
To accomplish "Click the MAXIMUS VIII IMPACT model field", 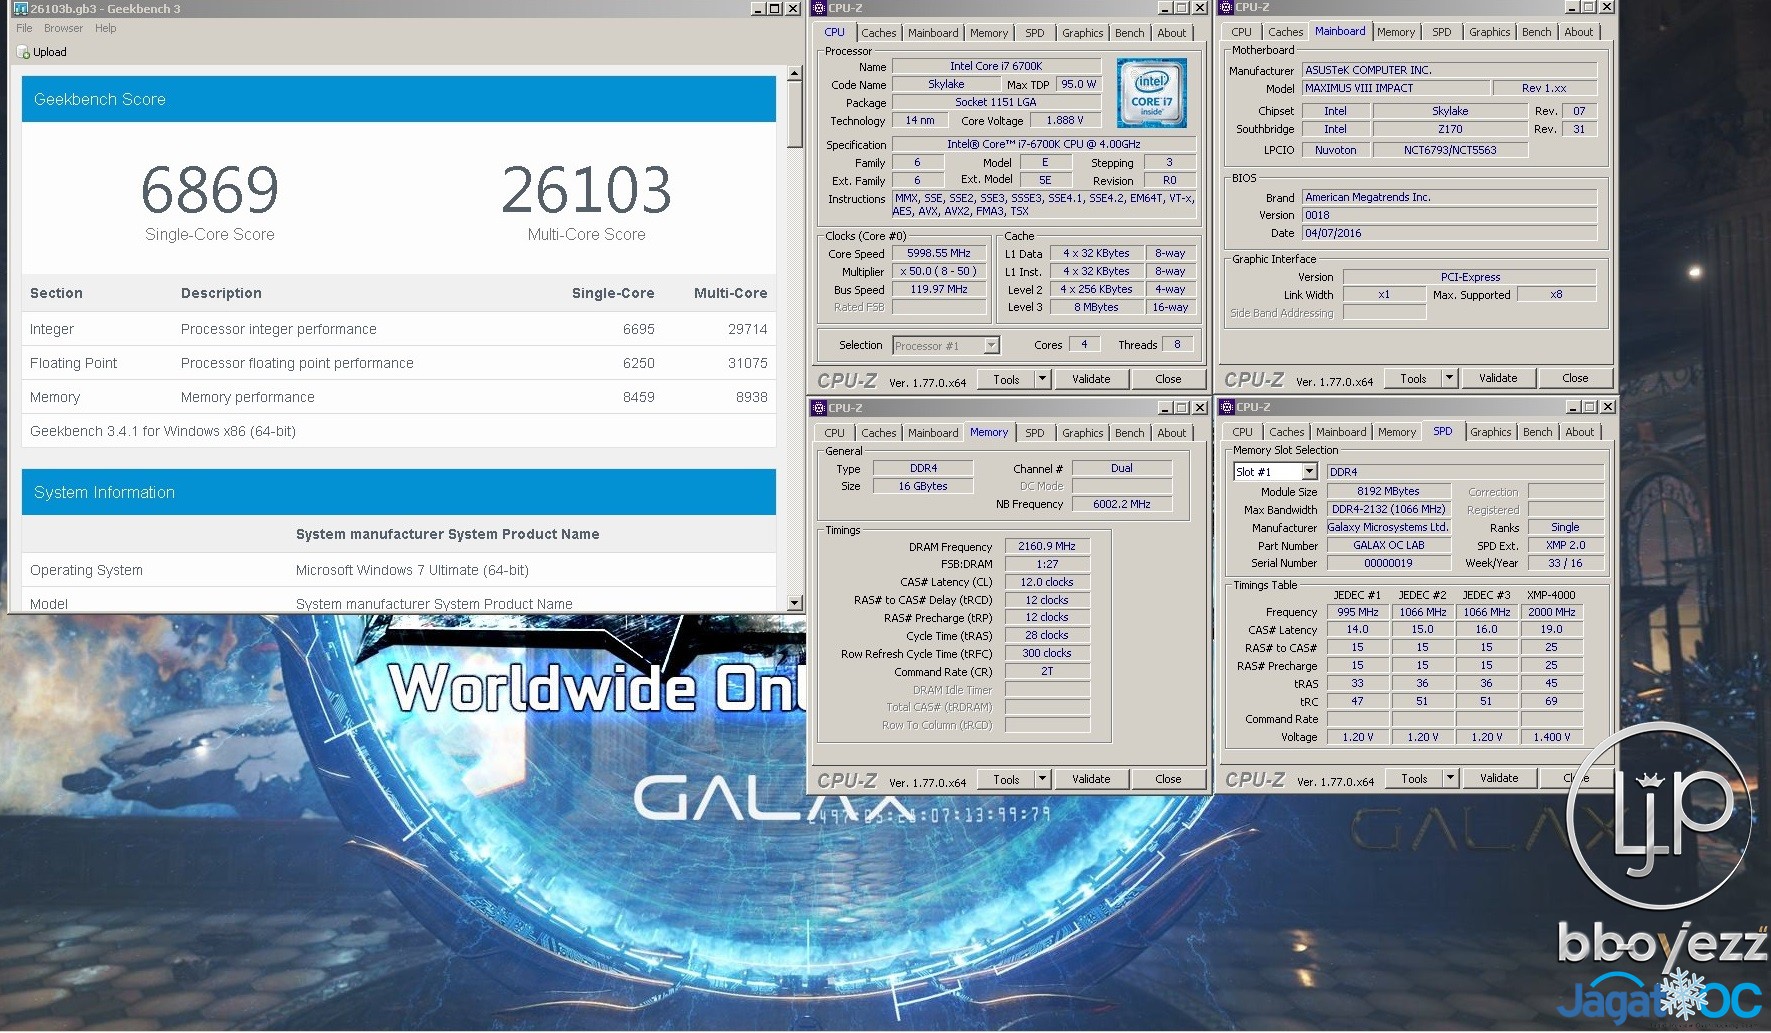I will click(x=1395, y=88).
